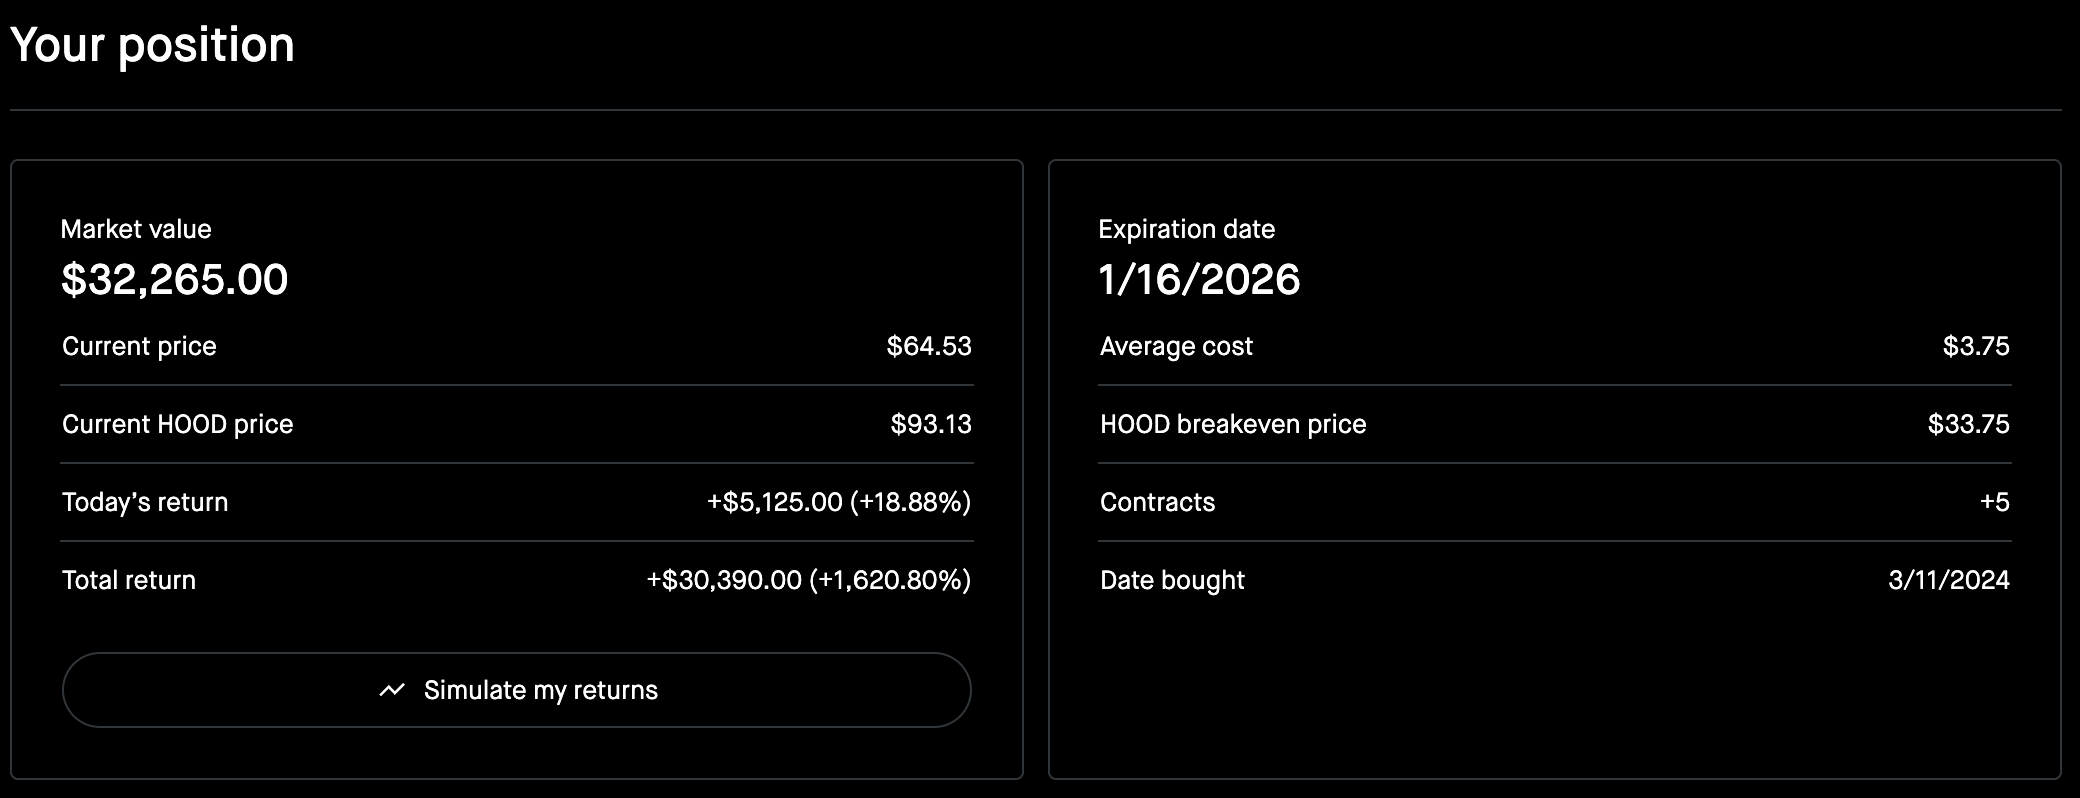Image resolution: width=2080 pixels, height=798 pixels.
Task: Select the Current HOOD price label
Action: coord(177,424)
